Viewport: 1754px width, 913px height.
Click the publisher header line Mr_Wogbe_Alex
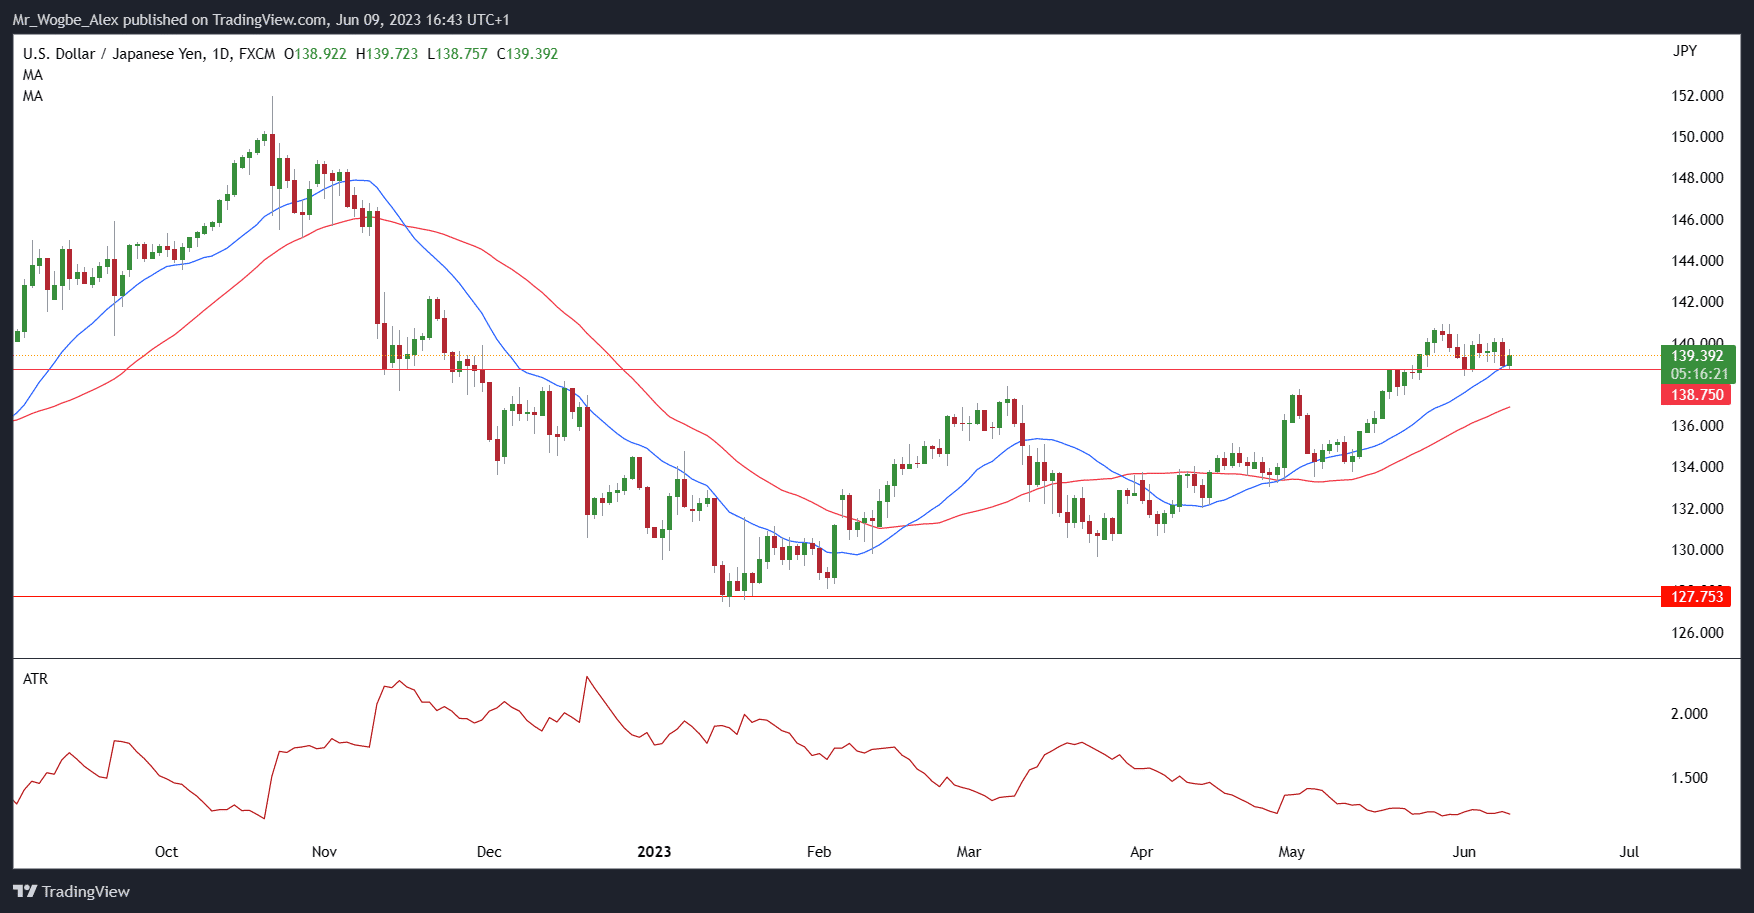(x=261, y=19)
